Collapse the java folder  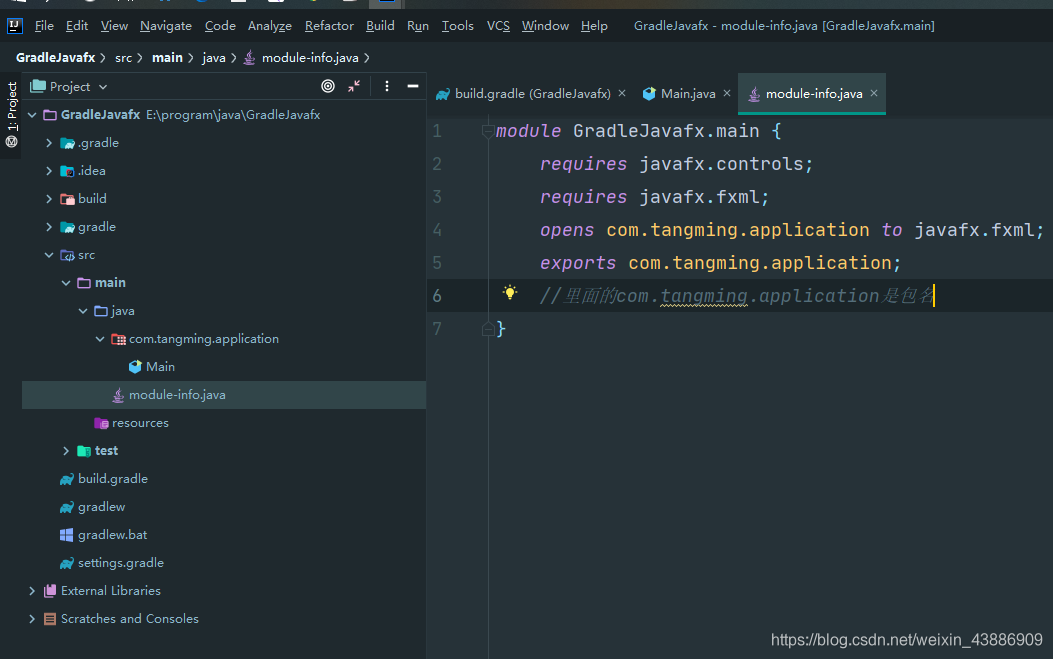tap(83, 311)
